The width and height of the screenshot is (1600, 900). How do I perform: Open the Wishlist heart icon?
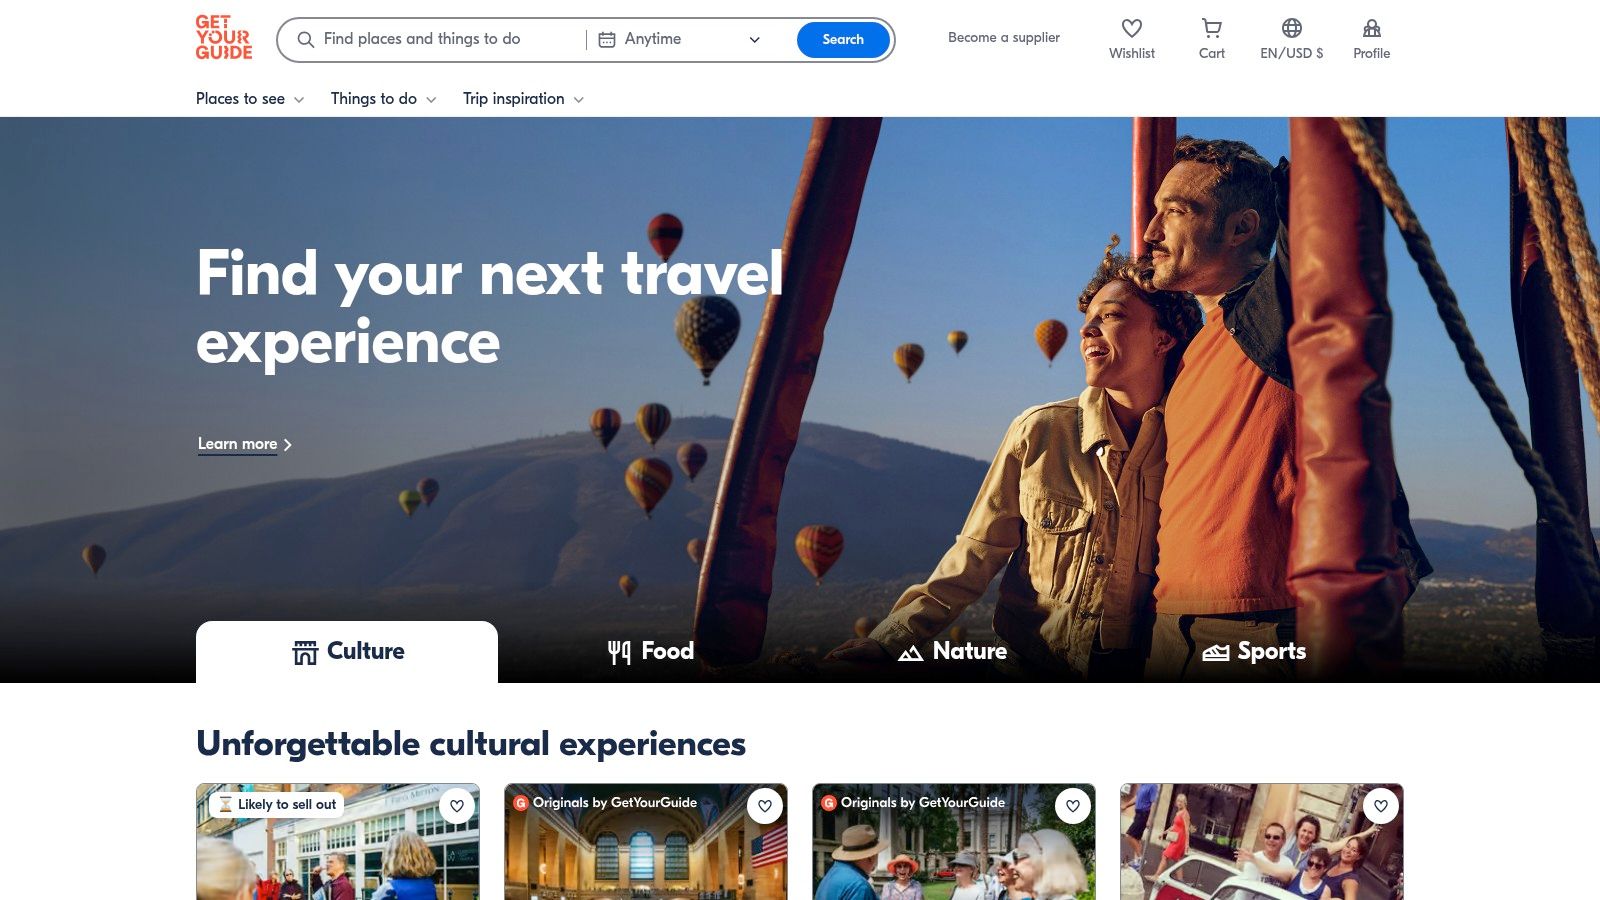(1131, 28)
